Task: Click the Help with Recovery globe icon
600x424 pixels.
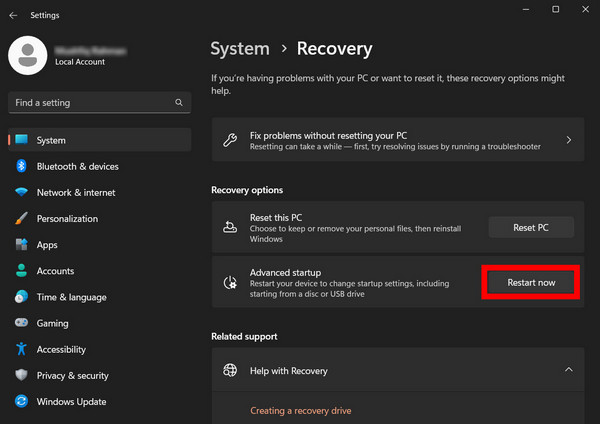Action: (230, 370)
